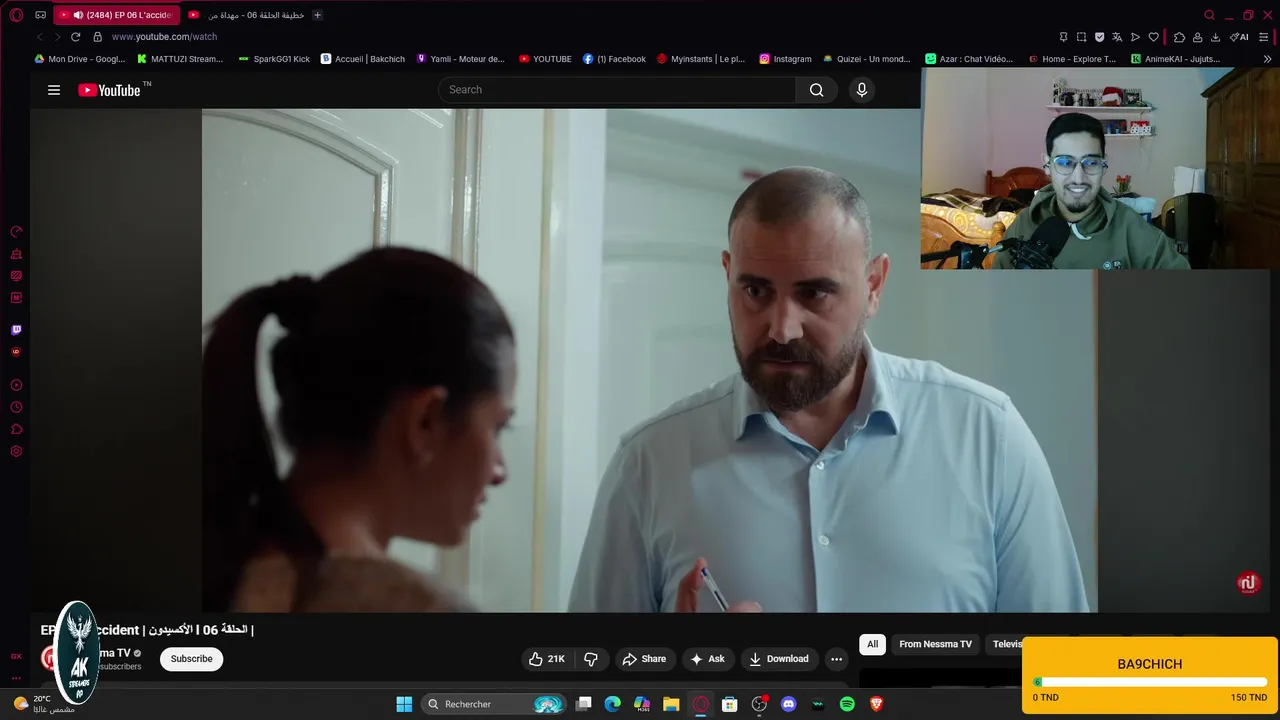The width and height of the screenshot is (1280, 720).
Task: Open a new browser tab
Action: point(318,15)
